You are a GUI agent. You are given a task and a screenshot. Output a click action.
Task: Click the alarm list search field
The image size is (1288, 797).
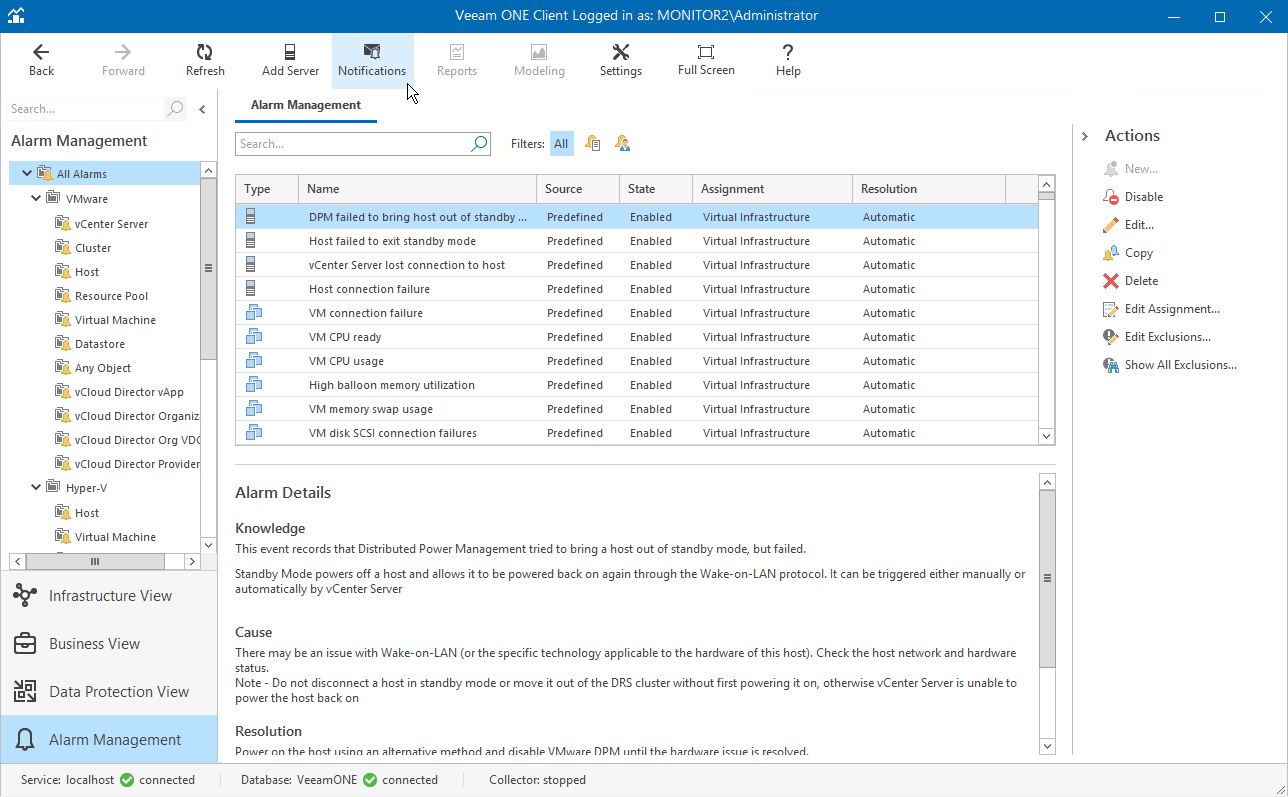point(355,143)
